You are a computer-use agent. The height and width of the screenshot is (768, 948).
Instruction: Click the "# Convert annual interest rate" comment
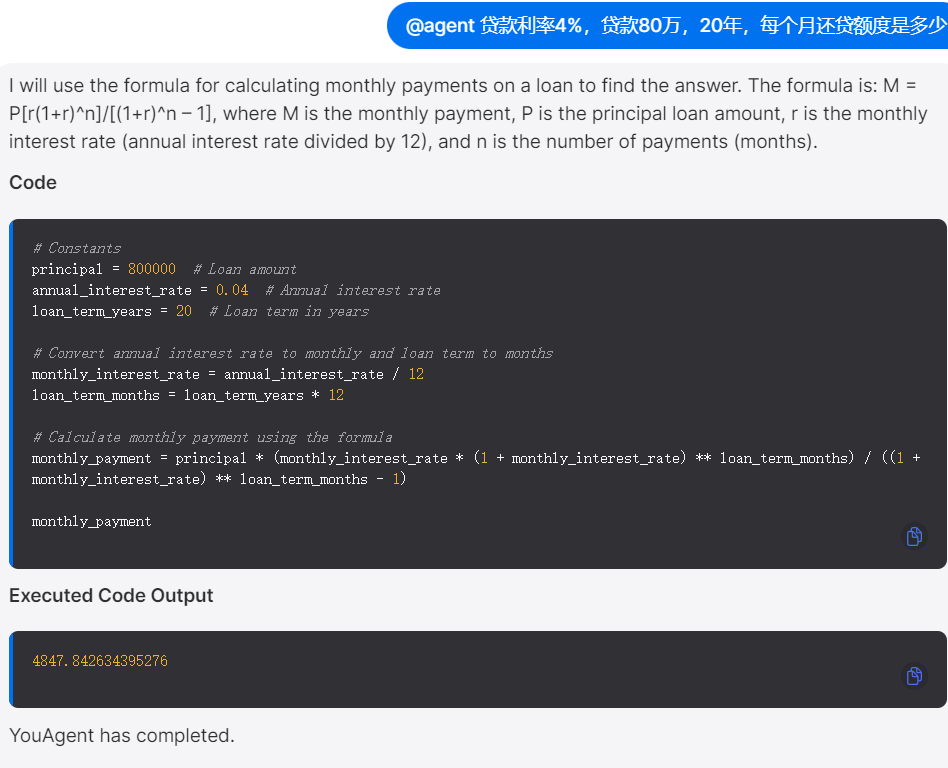[x=293, y=353]
